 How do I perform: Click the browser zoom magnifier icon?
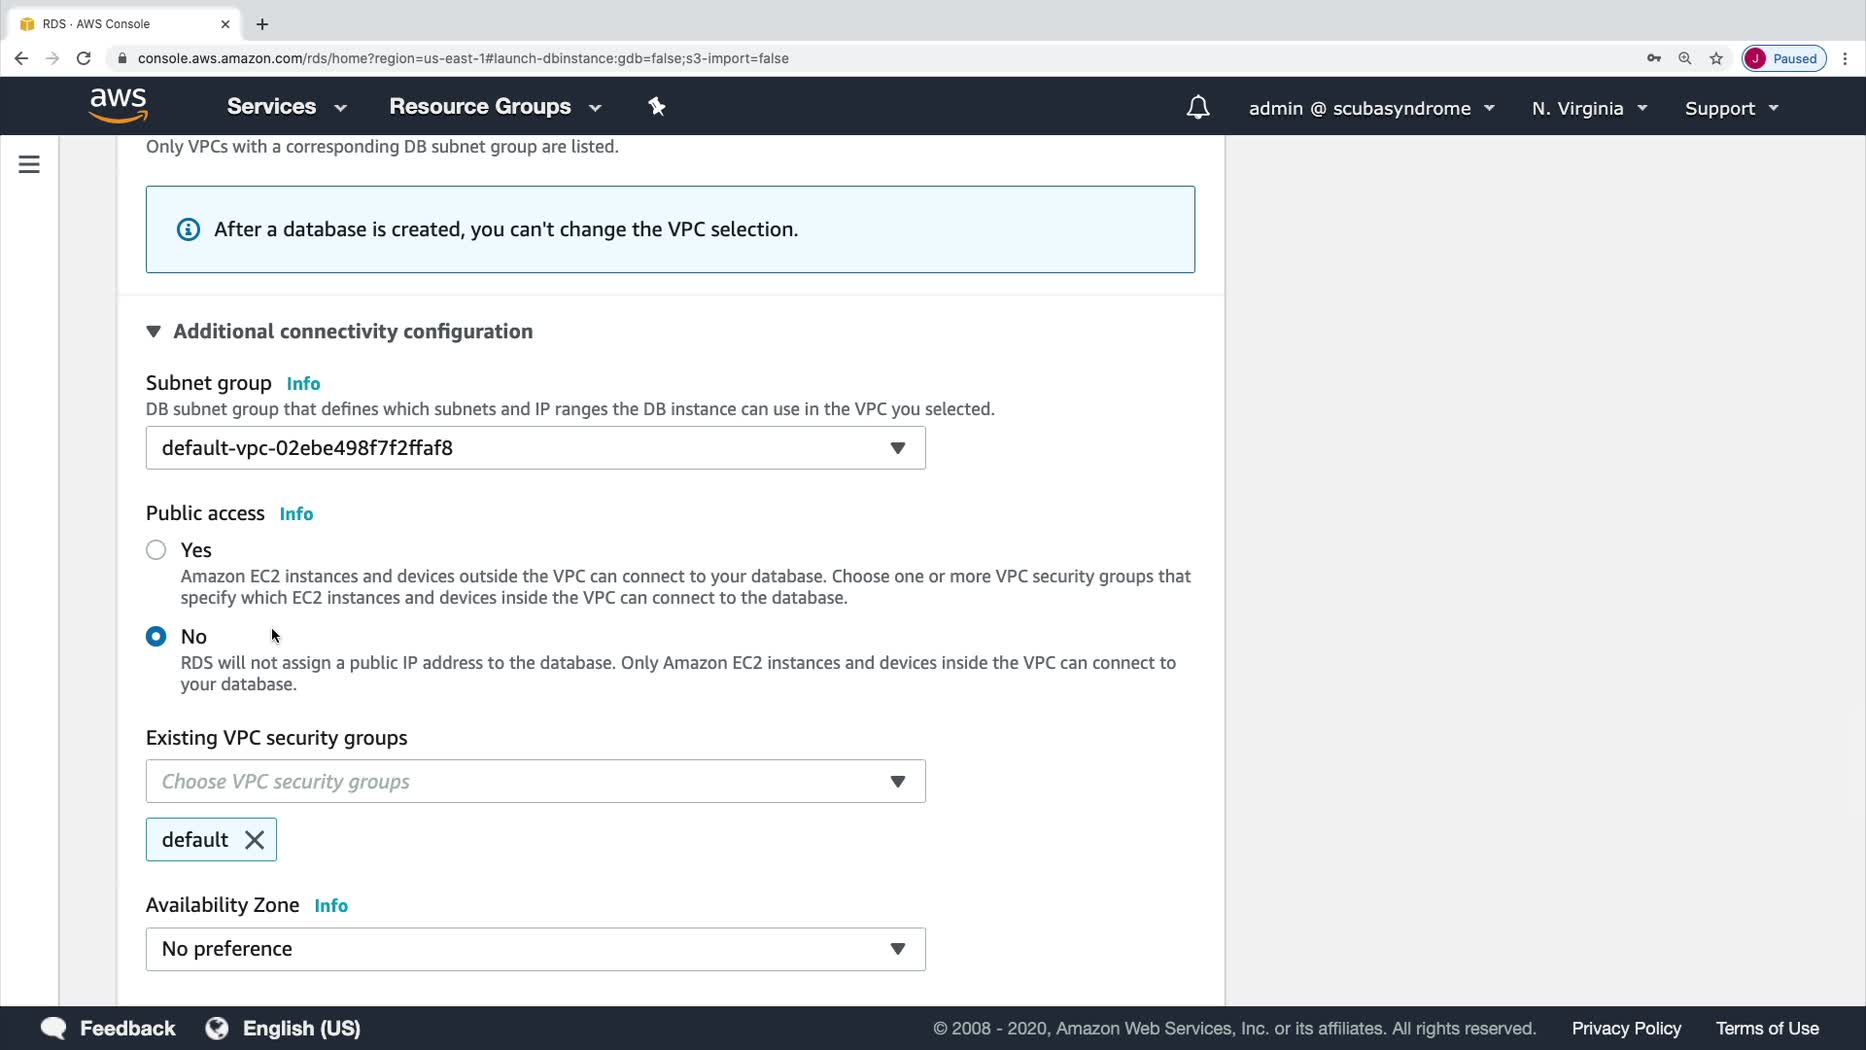(1685, 58)
